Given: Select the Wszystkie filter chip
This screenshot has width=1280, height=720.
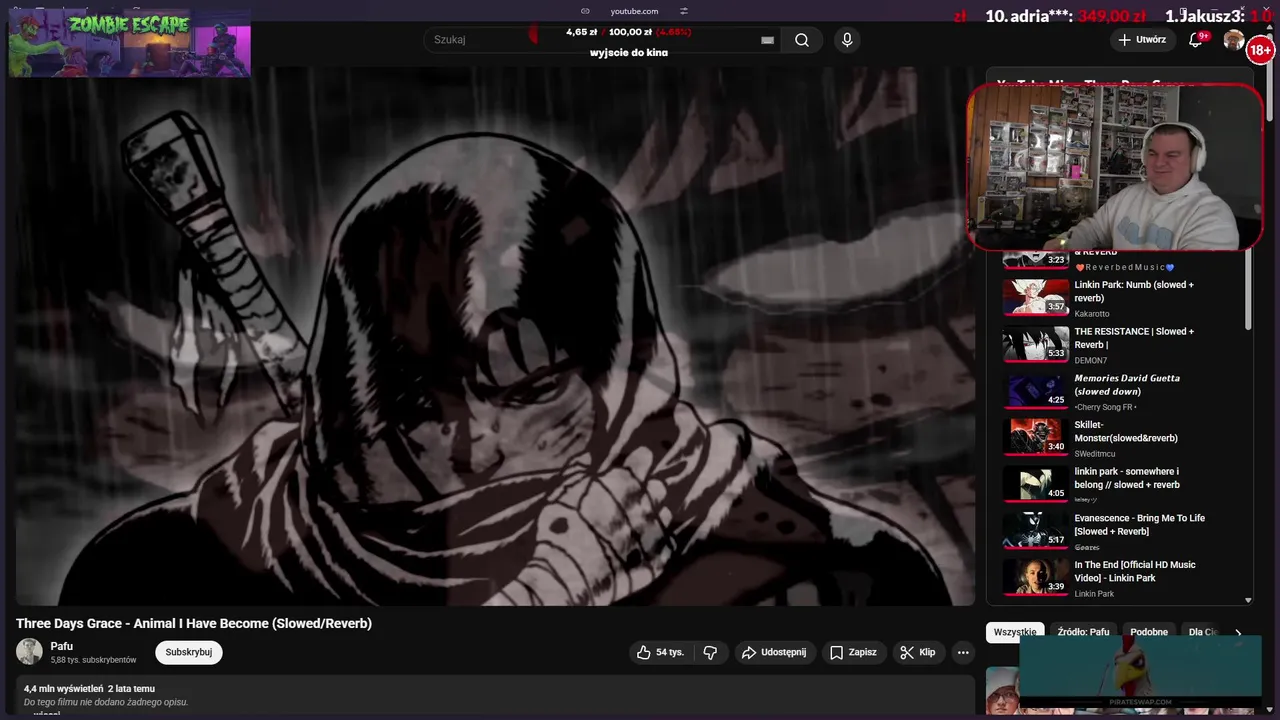Looking at the screenshot, I should click(x=1015, y=632).
